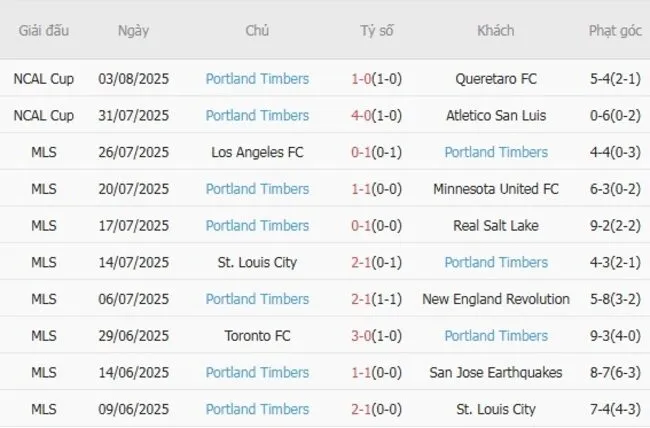Open the New England Revolution team link
650x428 pixels.
(496, 299)
